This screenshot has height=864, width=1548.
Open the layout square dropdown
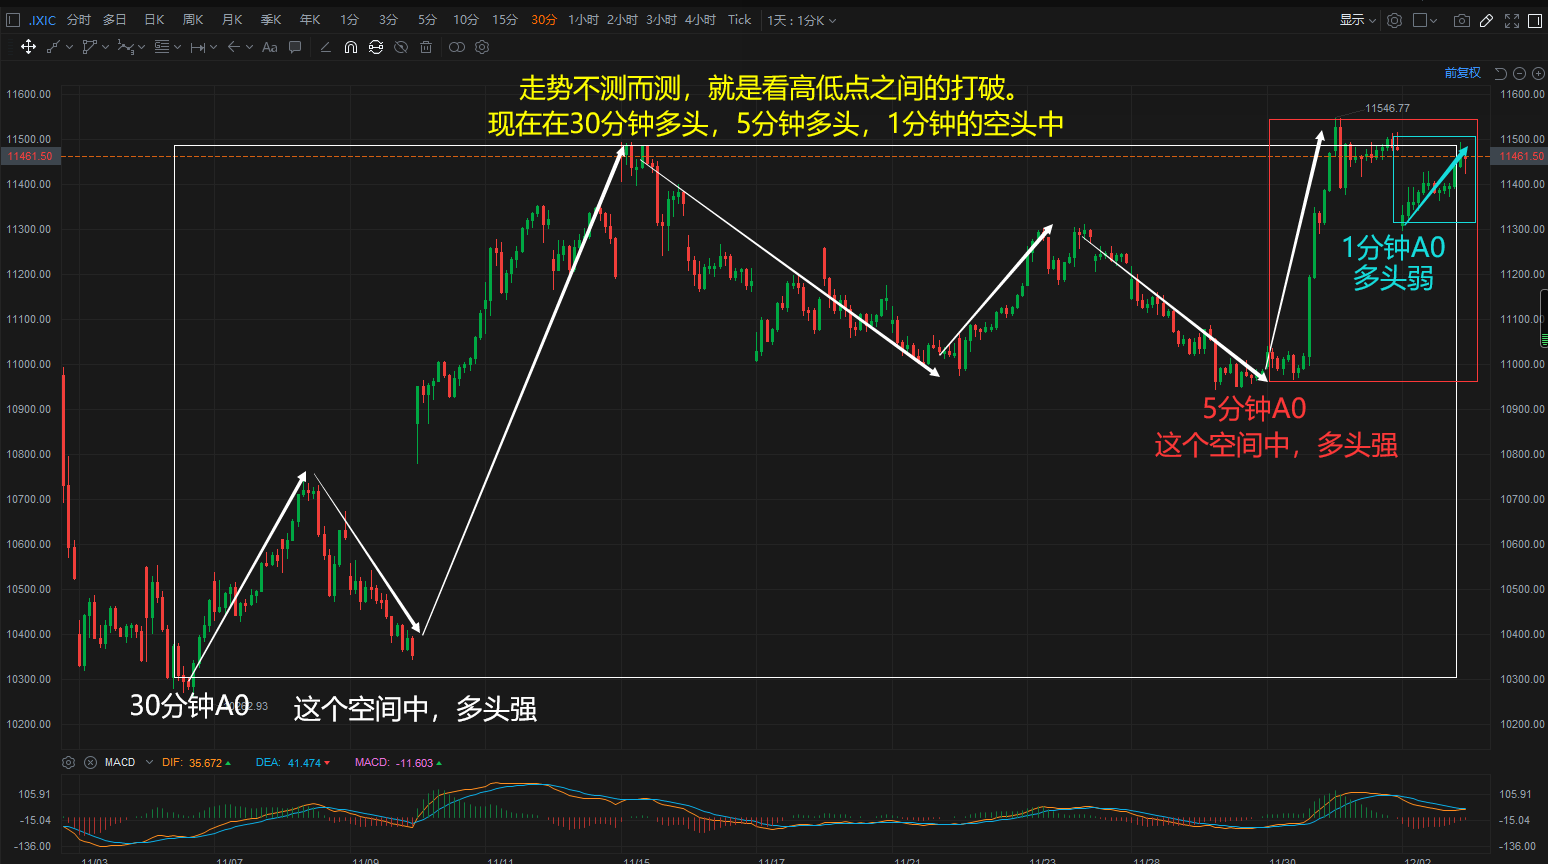1425,20
